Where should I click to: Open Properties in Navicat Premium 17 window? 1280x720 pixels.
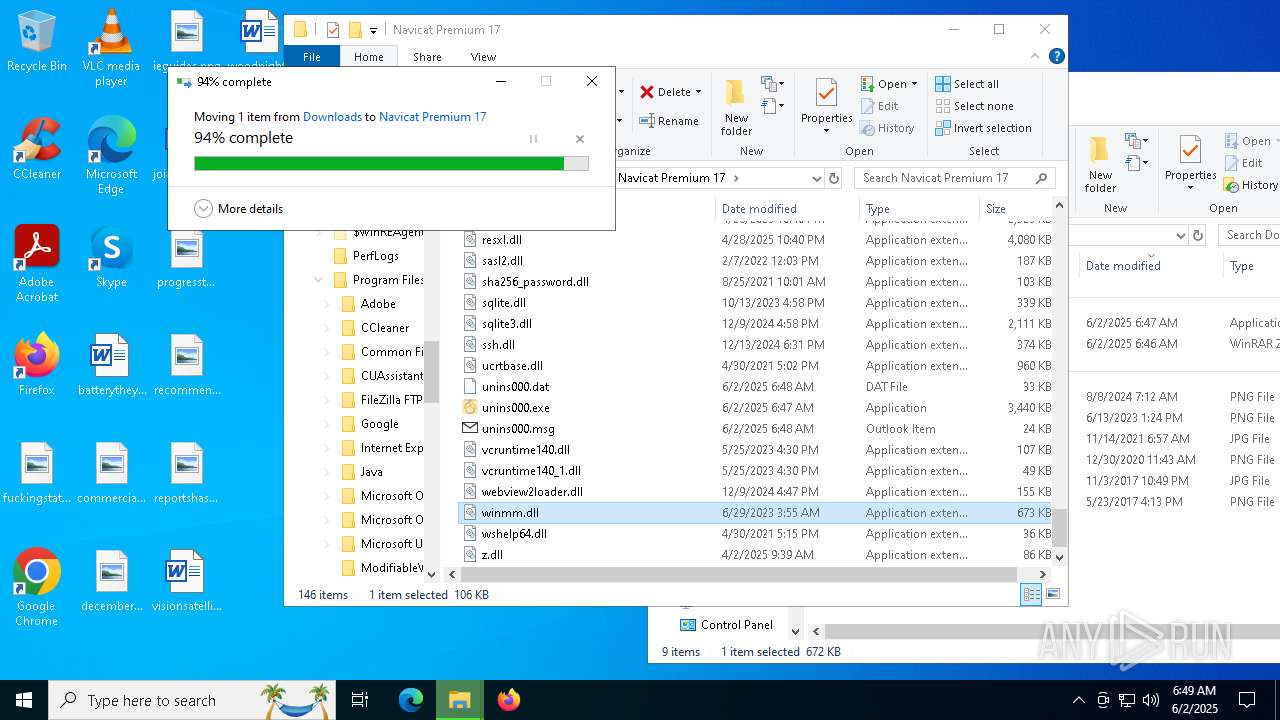click(x=826, y=107)
